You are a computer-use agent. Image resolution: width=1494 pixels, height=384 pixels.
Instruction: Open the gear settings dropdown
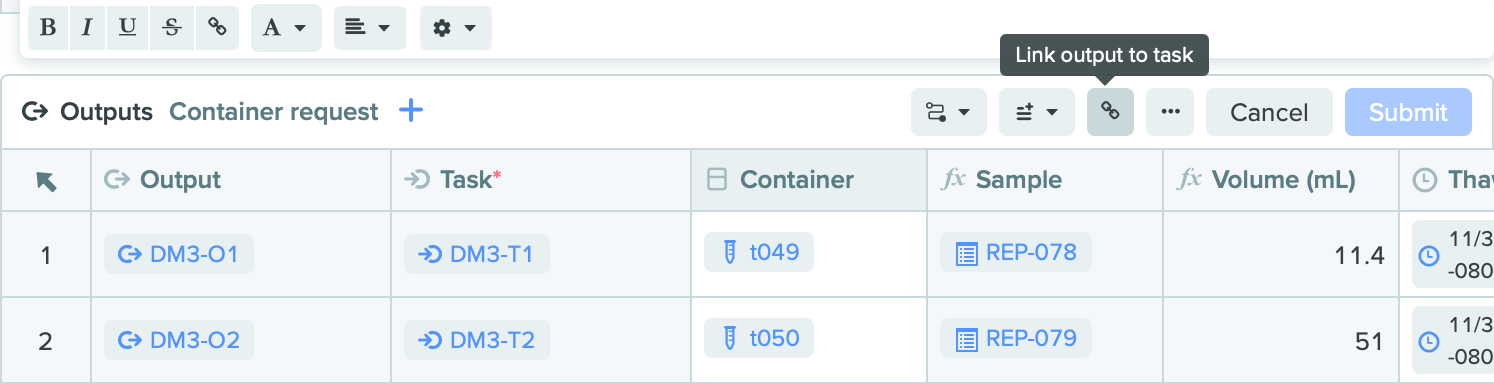click(455, 28)
